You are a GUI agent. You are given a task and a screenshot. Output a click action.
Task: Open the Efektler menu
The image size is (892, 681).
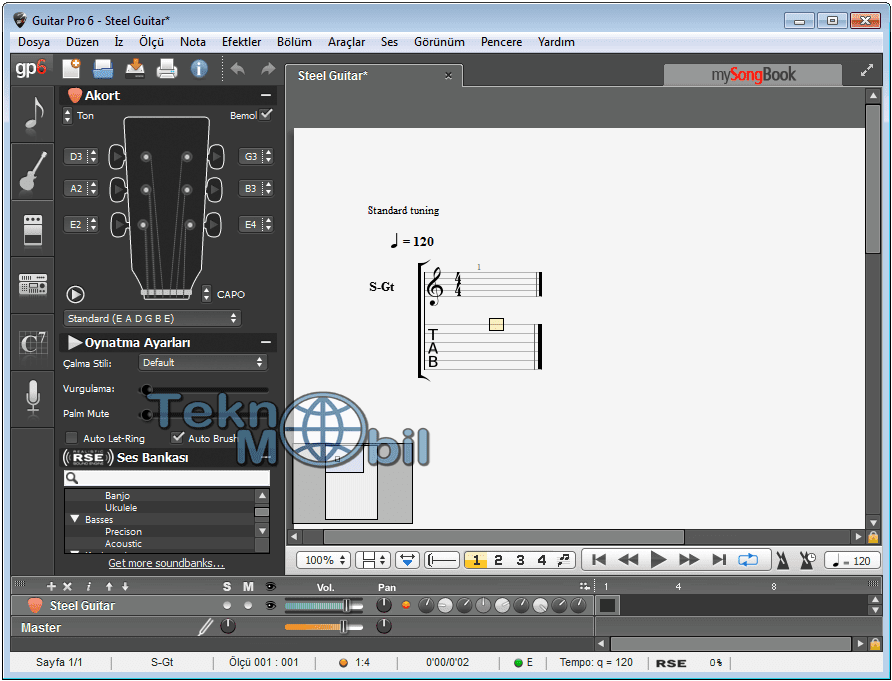(x=241, y=42)
